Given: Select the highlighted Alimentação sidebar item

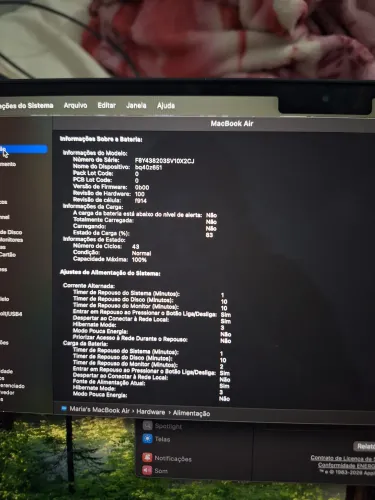Looking at the screenshot, I should (23, 149).
